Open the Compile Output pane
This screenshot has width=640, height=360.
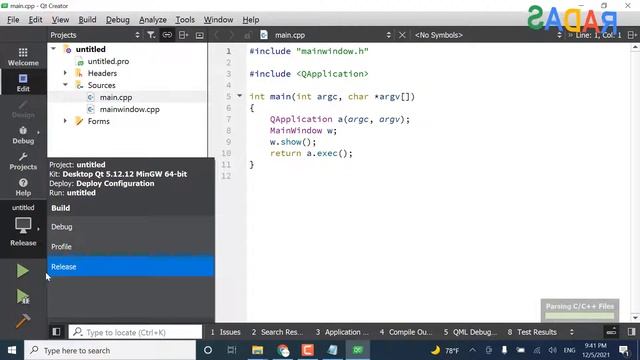coord(406,332)
